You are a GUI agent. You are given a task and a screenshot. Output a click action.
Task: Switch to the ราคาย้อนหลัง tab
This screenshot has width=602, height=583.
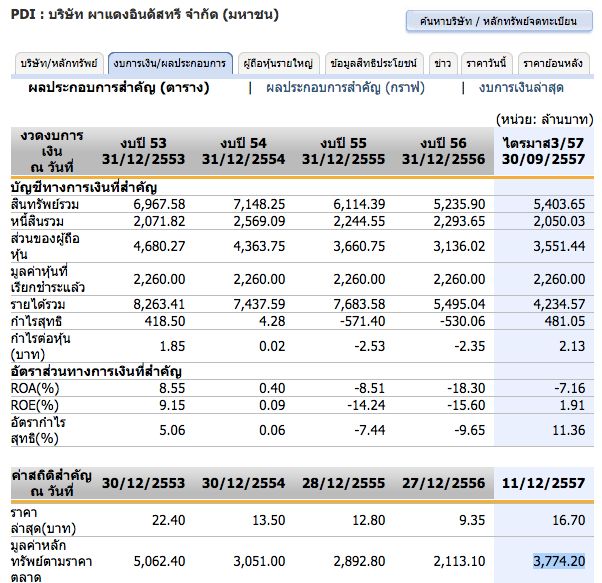[553, 63]
